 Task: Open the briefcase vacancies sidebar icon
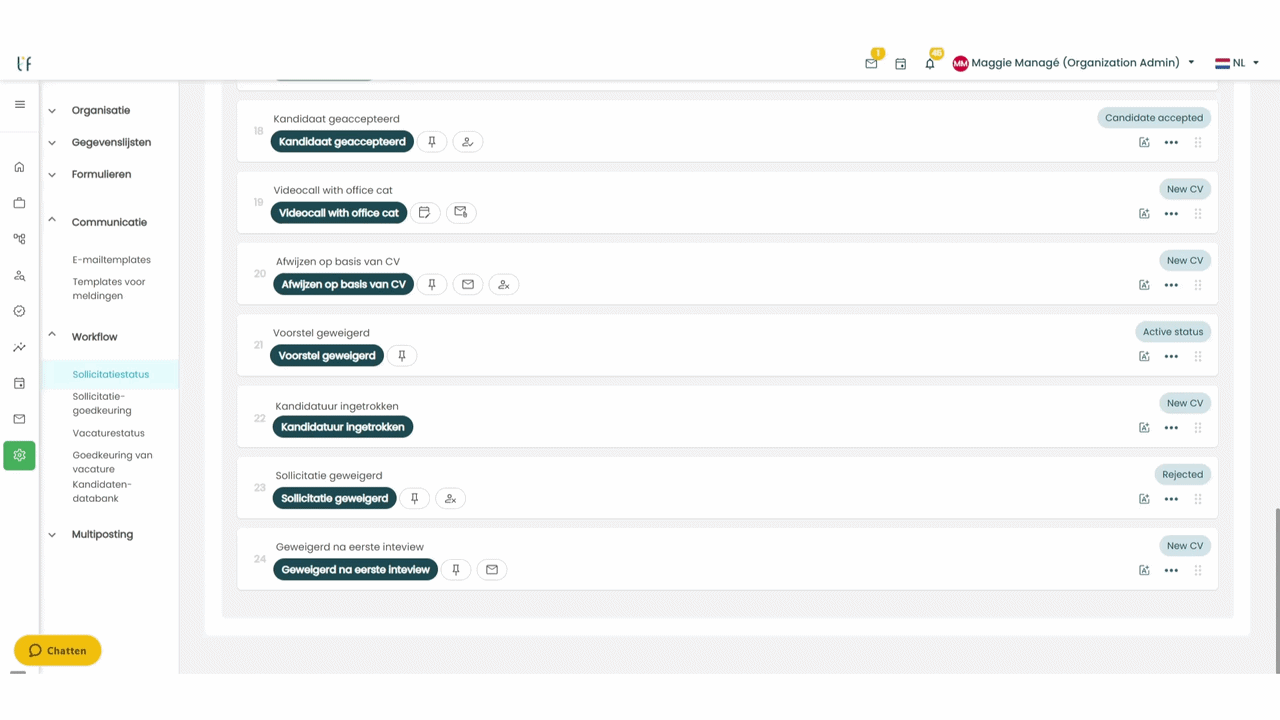pyautogui.click(x=19, y=203)
